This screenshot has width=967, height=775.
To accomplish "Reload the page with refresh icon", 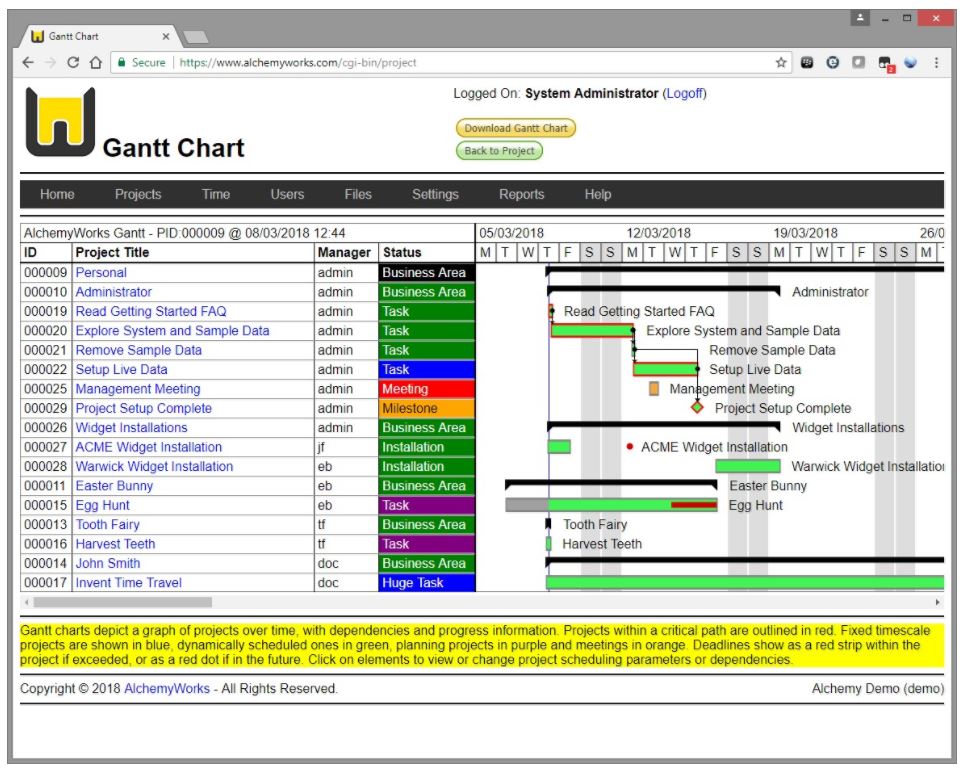I will (x=73, y=62).
